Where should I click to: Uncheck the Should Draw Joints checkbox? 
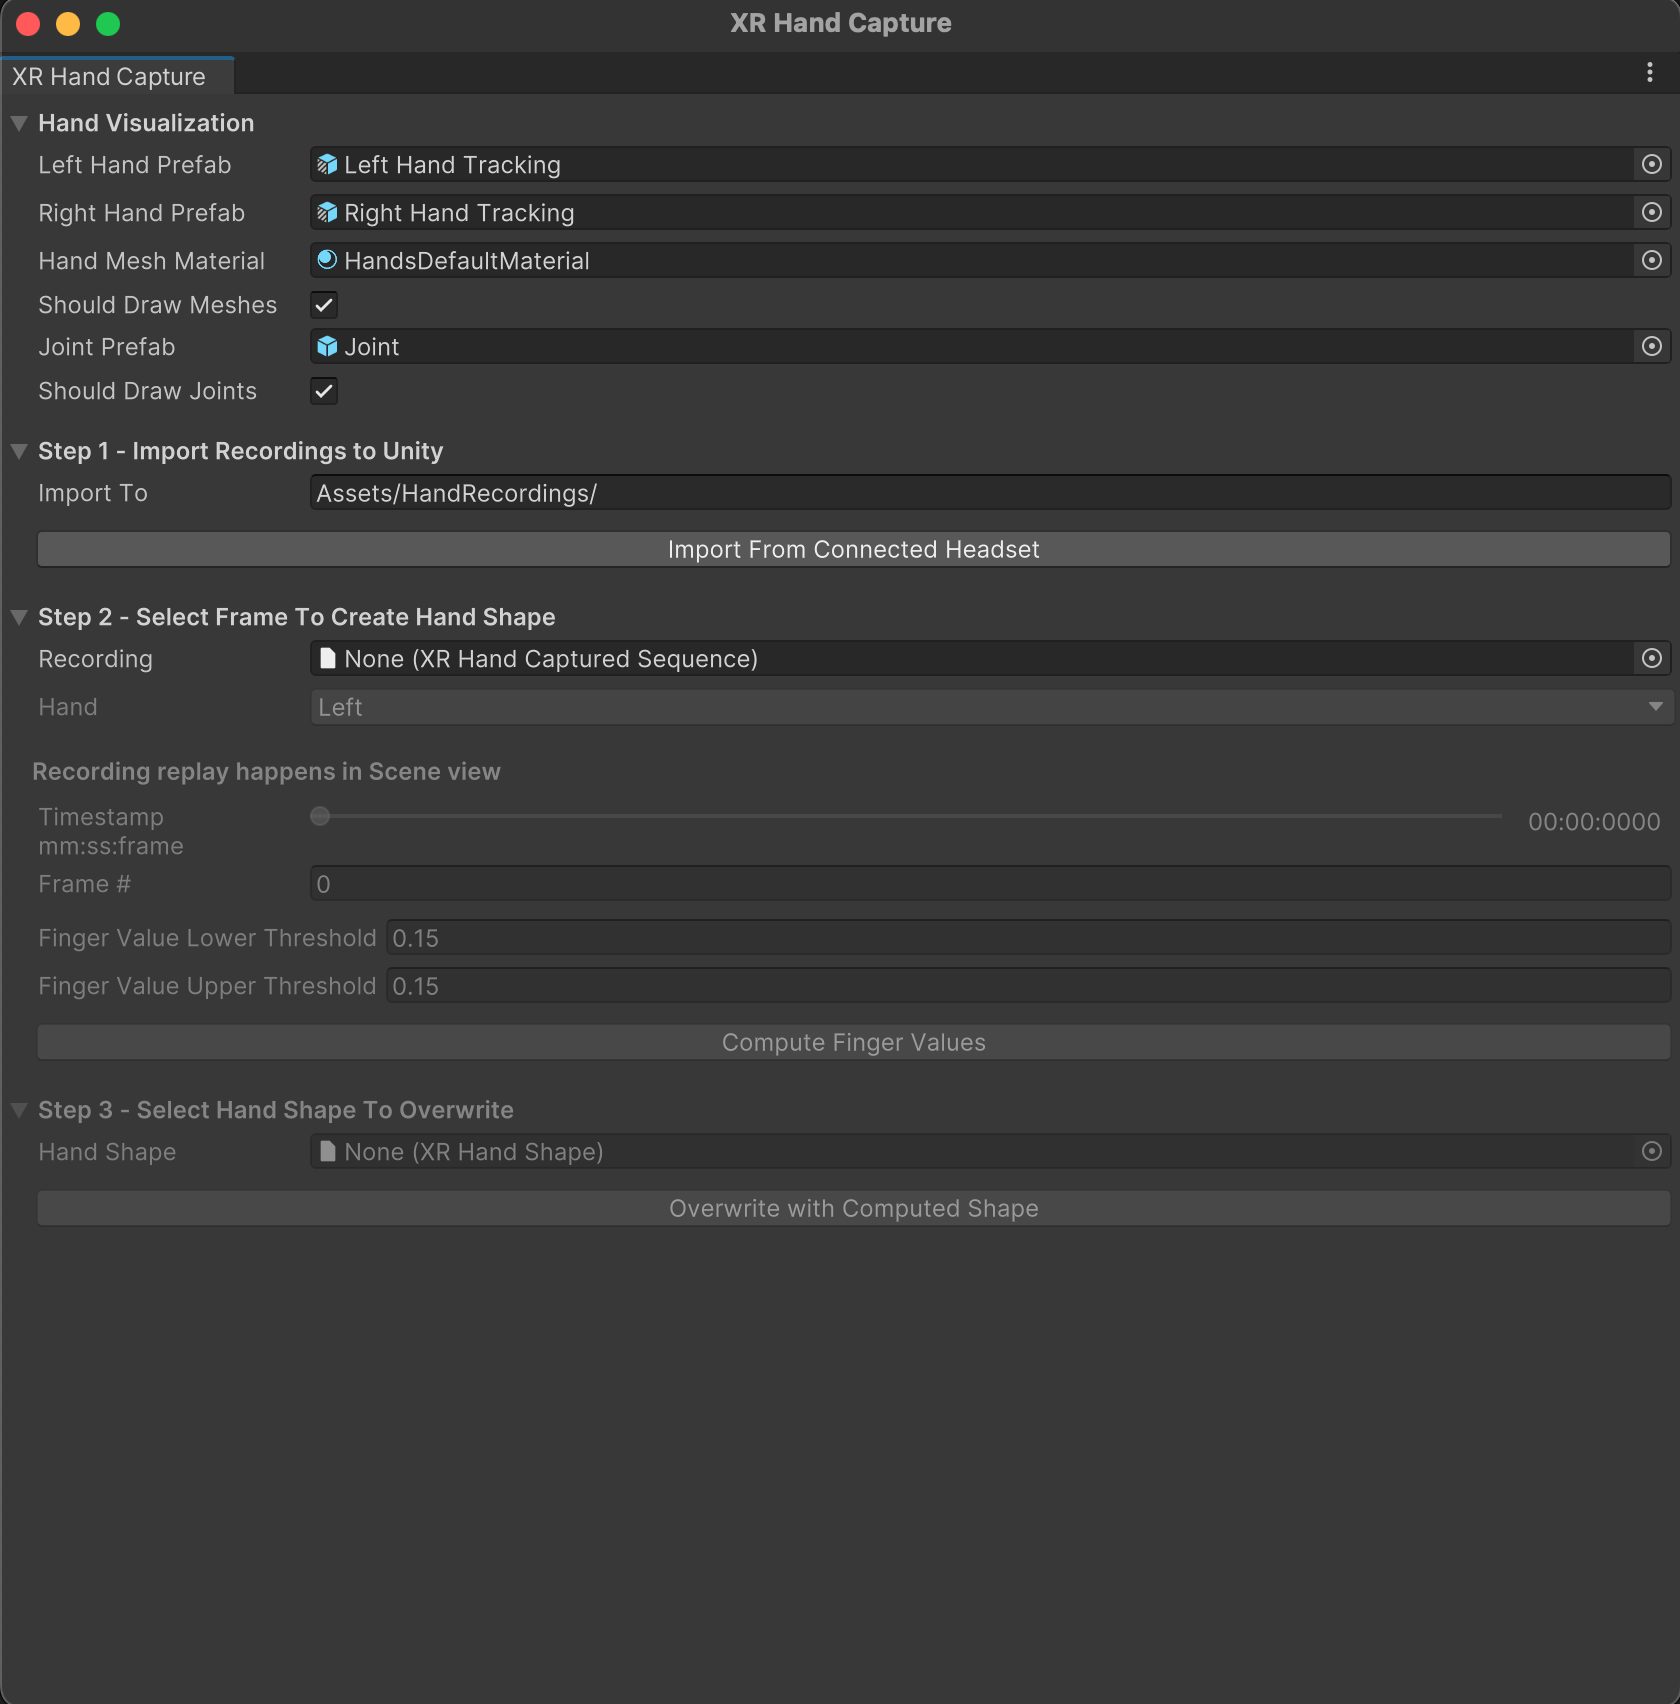[x=324, y=391]
